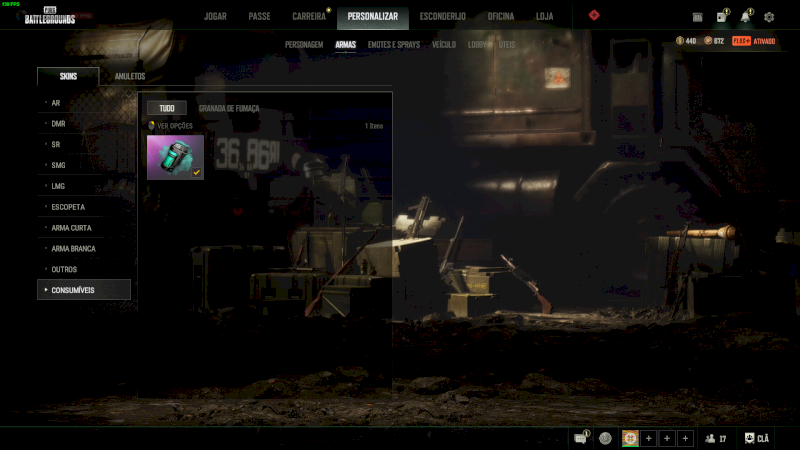Click the second empty team slot plus

pyautogui.click(x=667, y=438)
